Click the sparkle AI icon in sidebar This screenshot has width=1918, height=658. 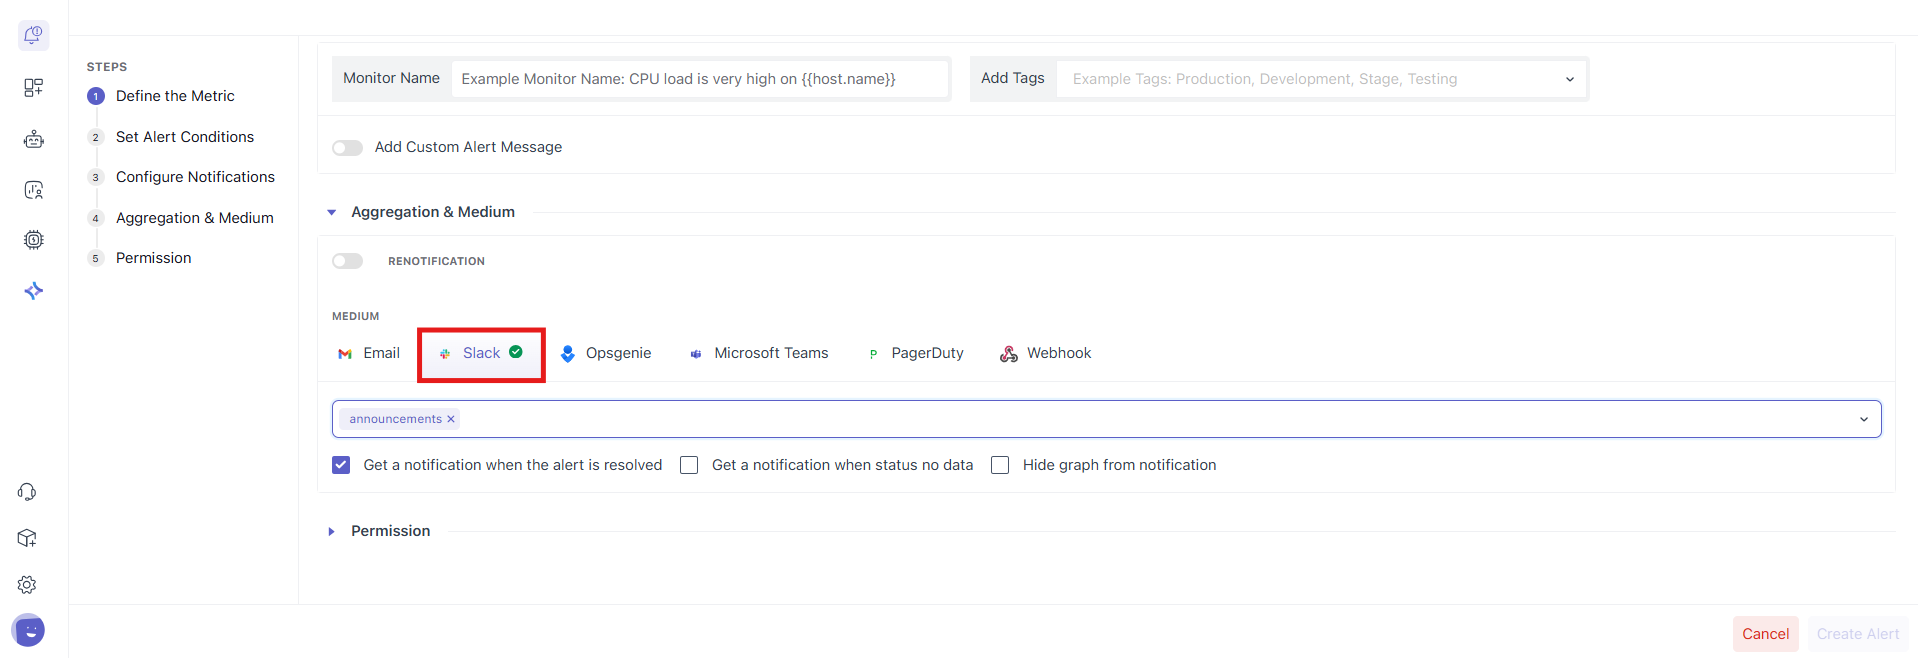[33, 291]
